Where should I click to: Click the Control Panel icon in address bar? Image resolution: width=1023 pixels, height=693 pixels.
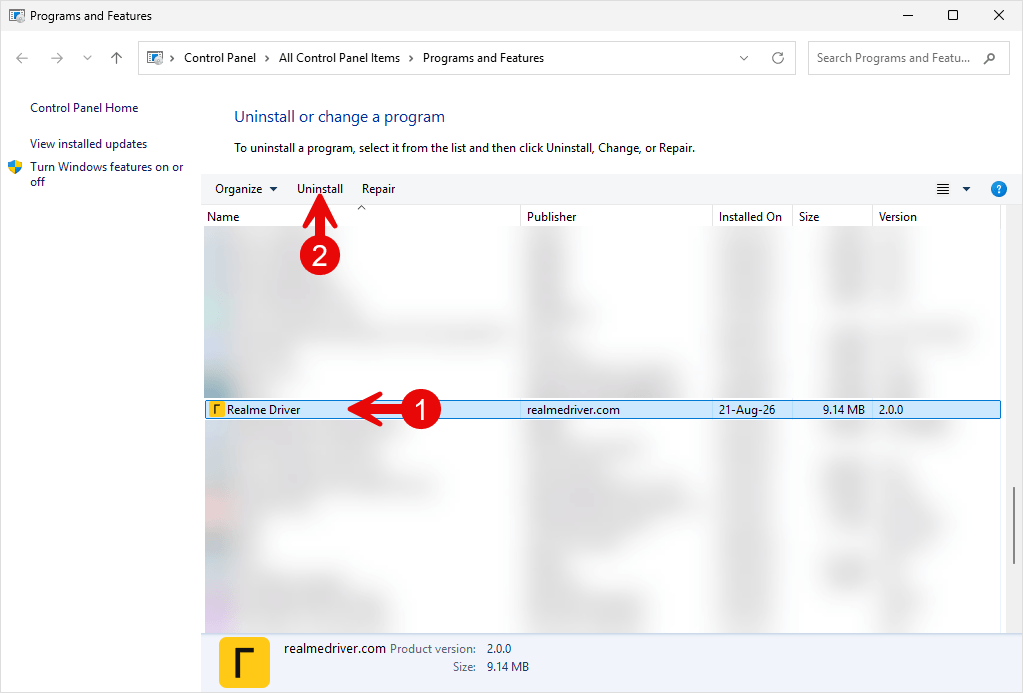(155, 58)
